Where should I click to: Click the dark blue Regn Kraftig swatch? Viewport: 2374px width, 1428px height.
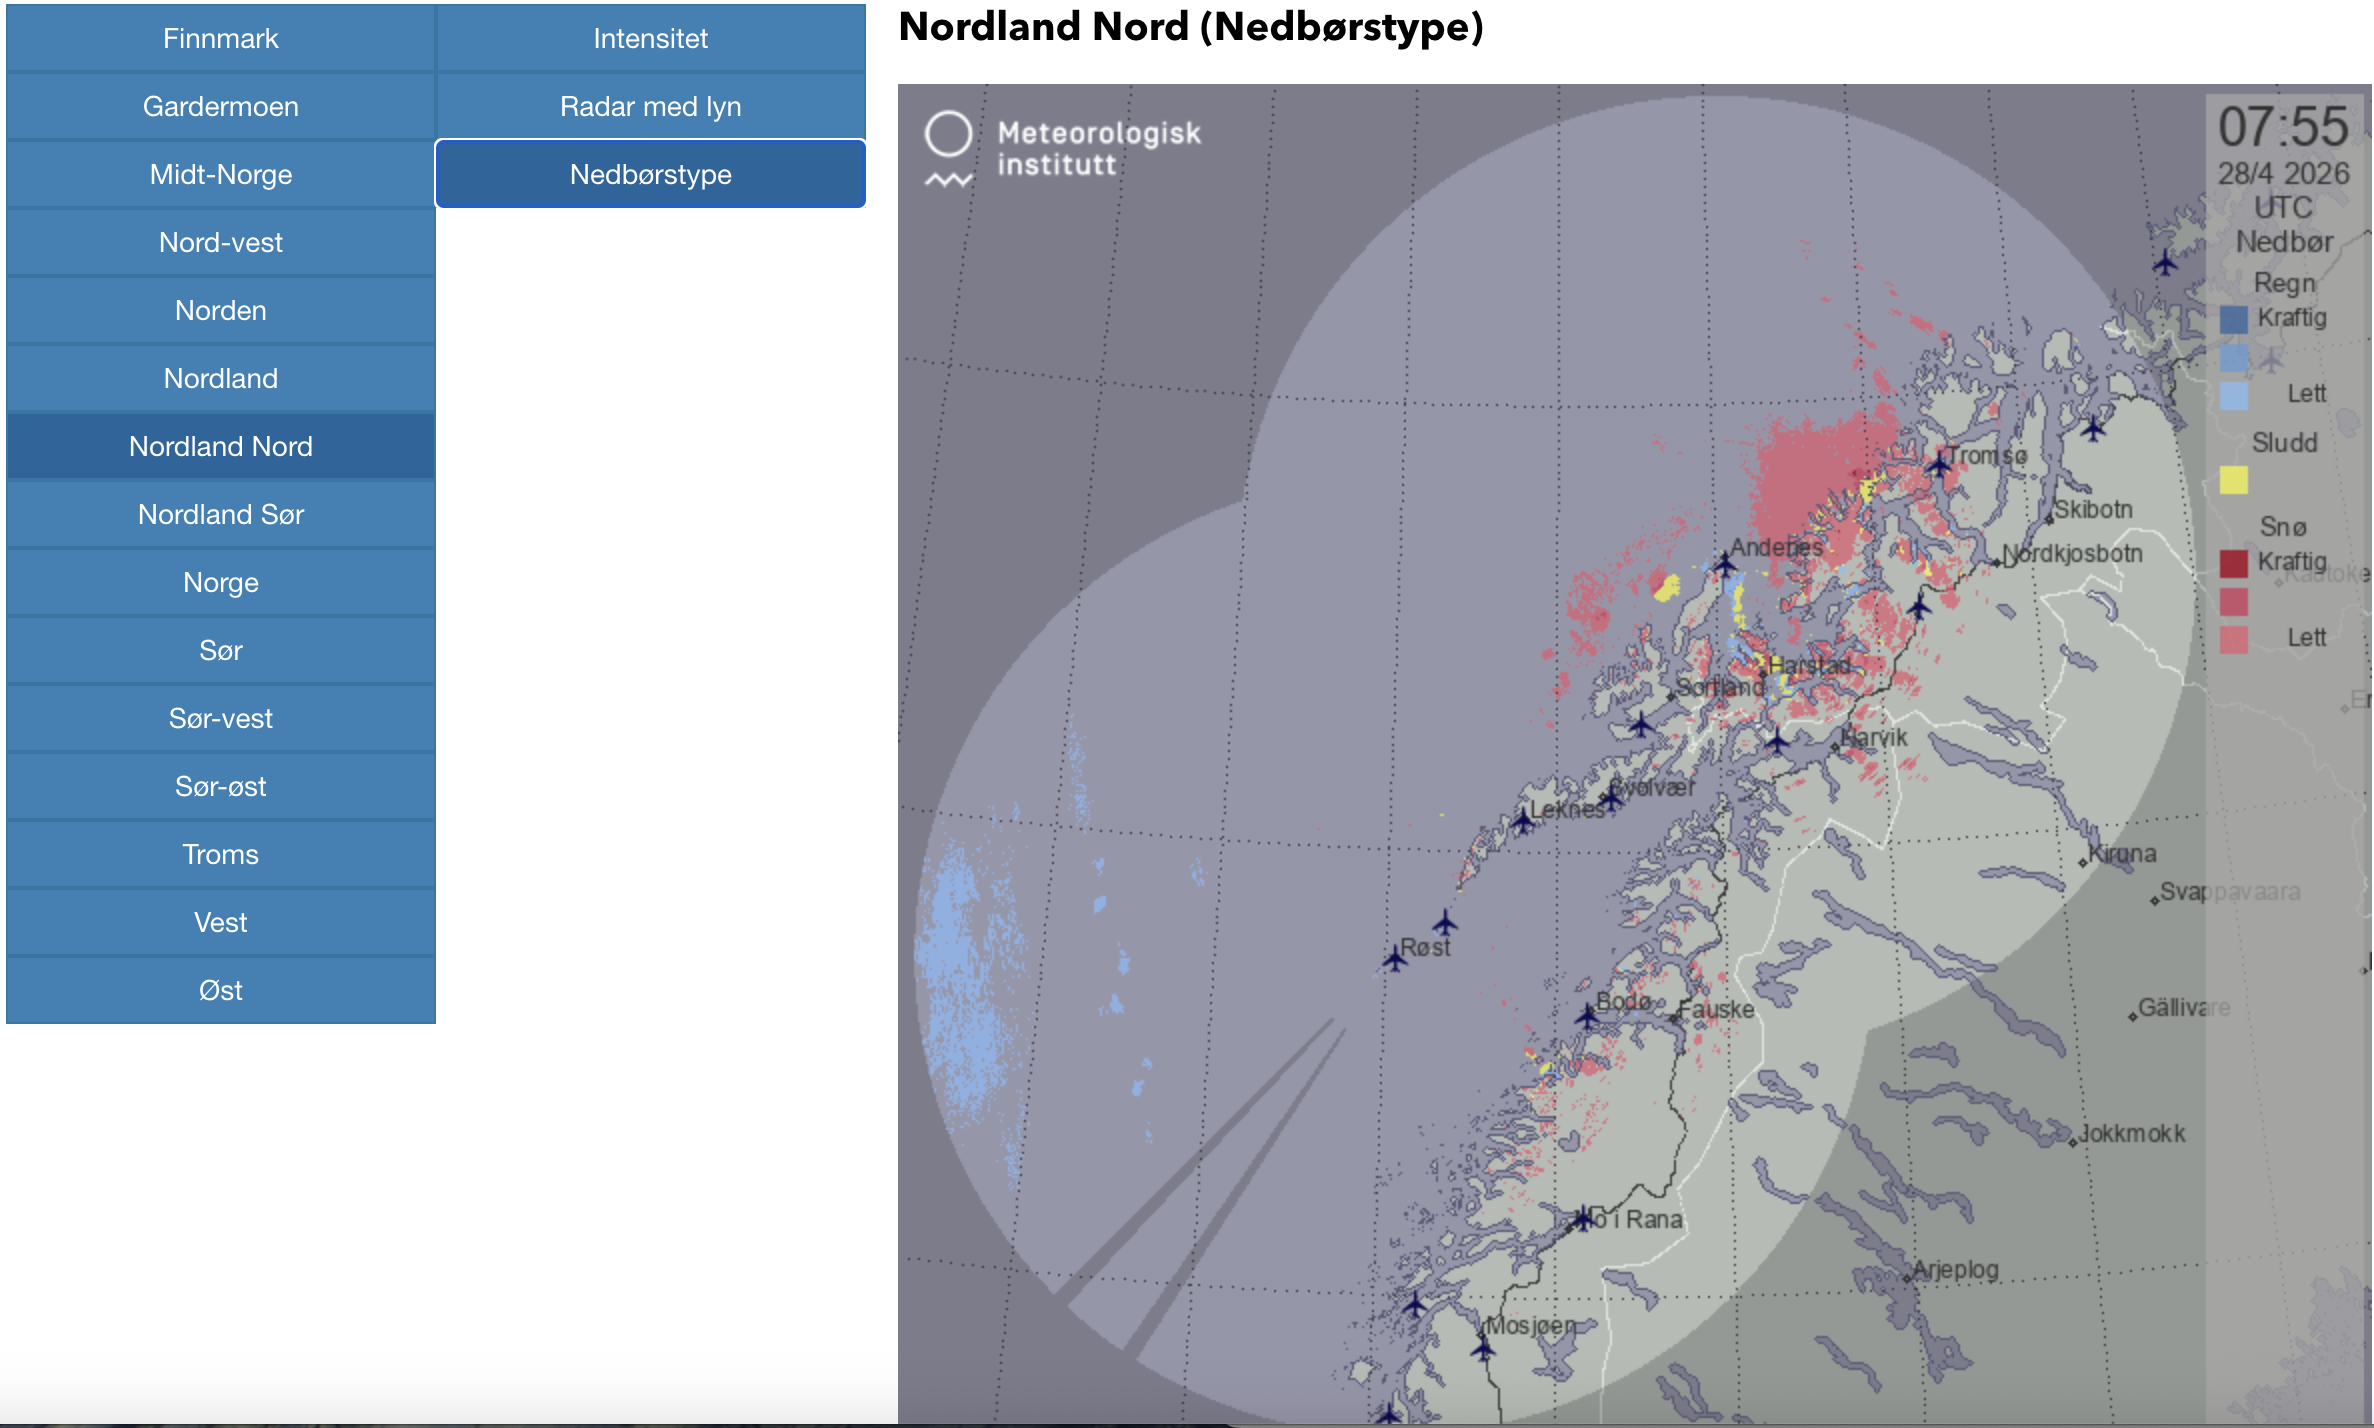coord(2234,319)
